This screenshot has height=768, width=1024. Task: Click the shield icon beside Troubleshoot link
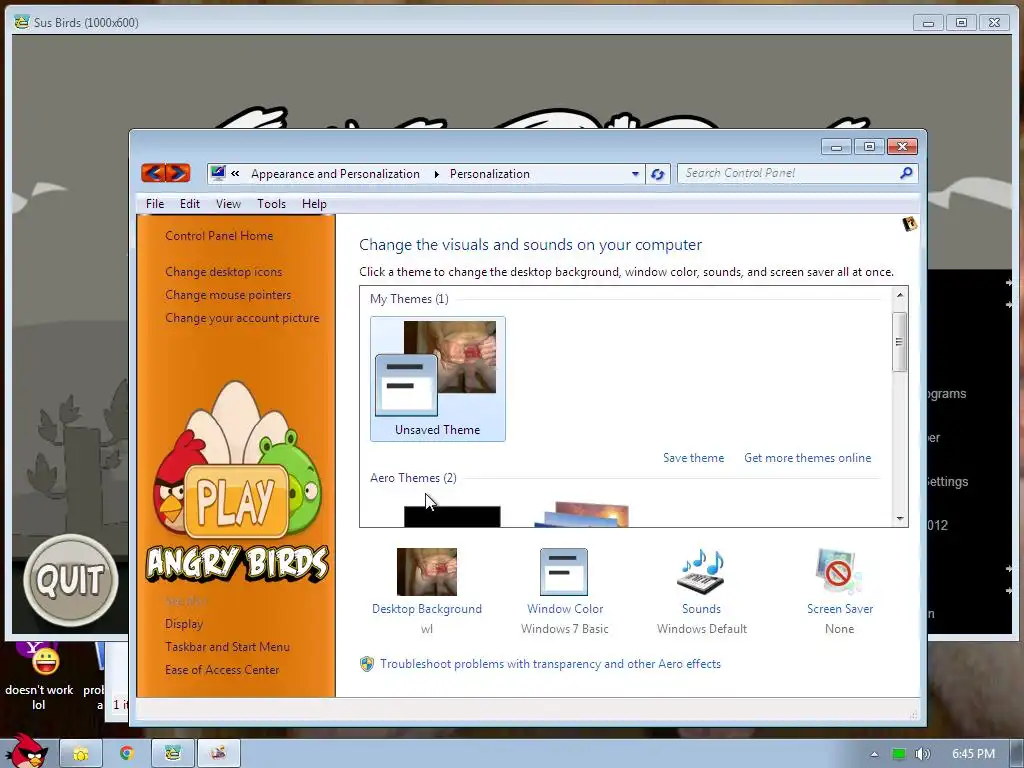coord(367,664)
